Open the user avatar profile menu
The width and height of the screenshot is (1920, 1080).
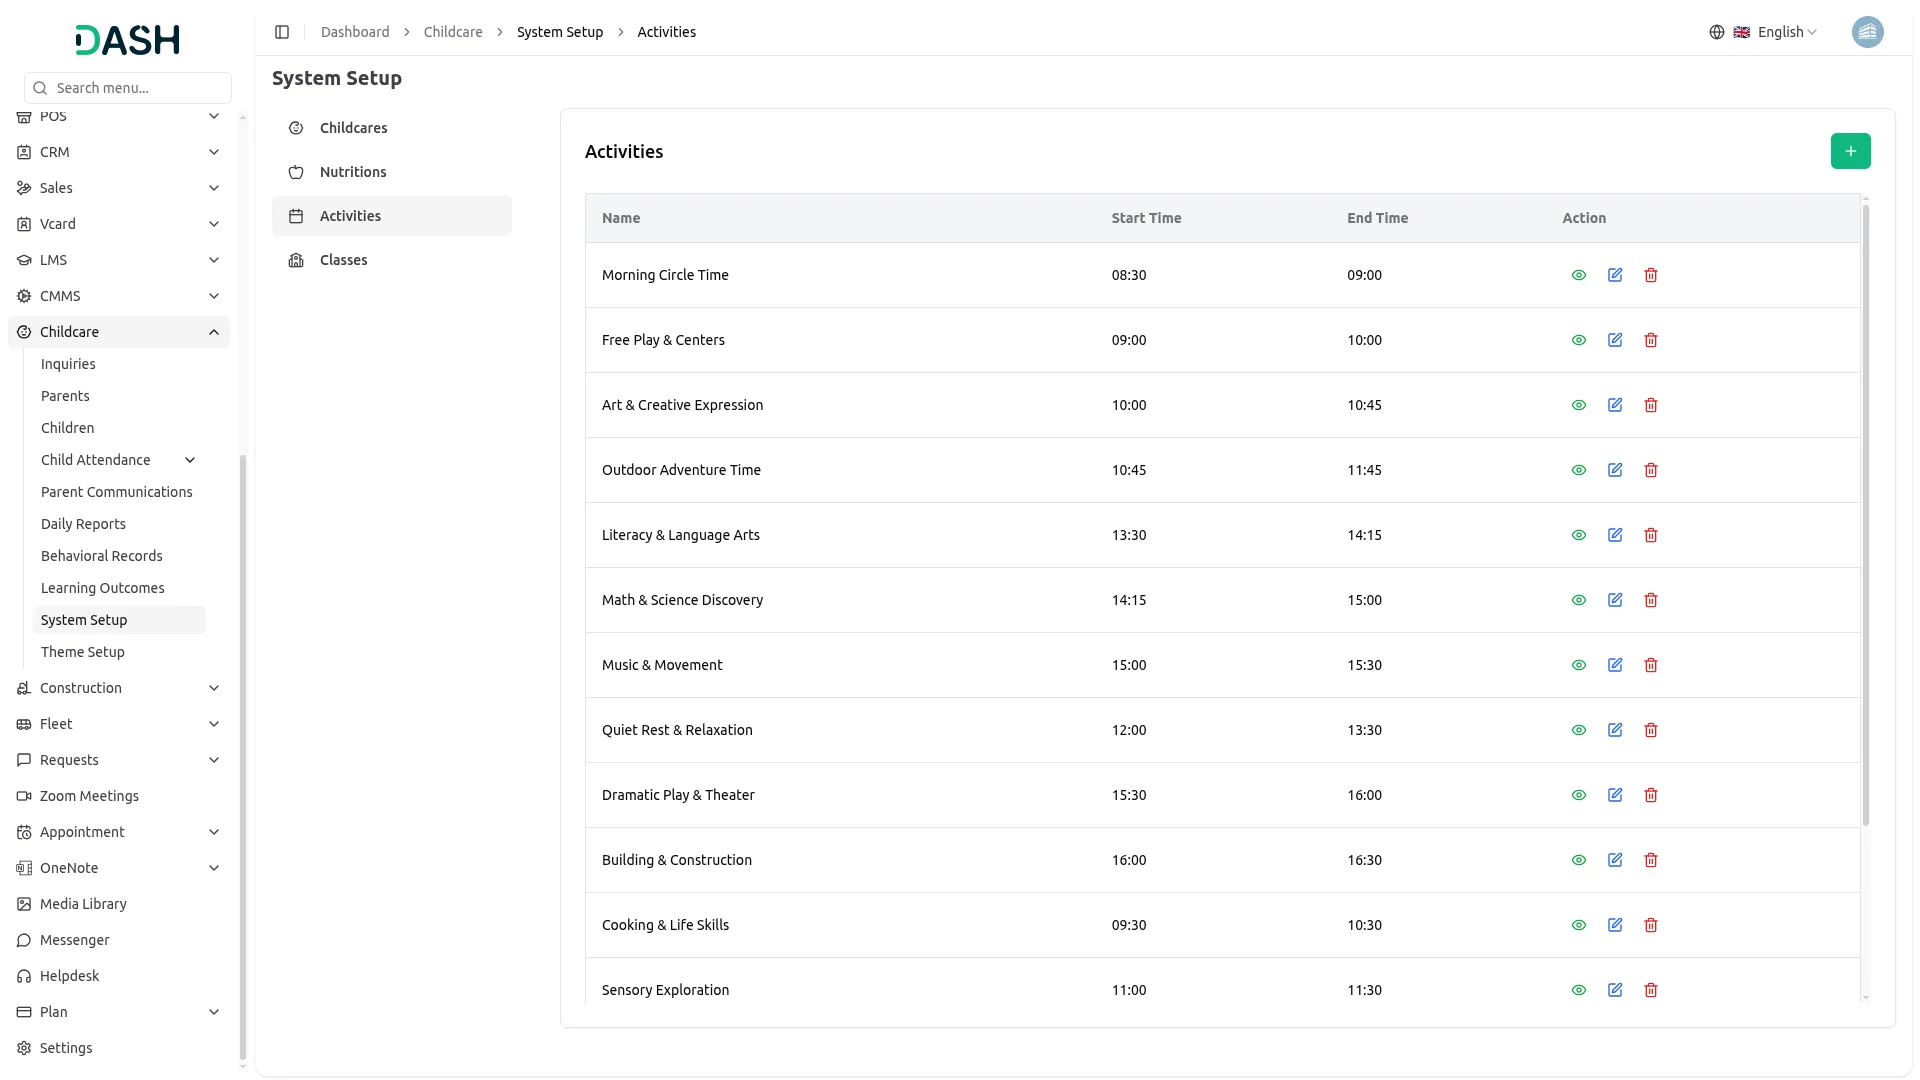[1867, 32]
